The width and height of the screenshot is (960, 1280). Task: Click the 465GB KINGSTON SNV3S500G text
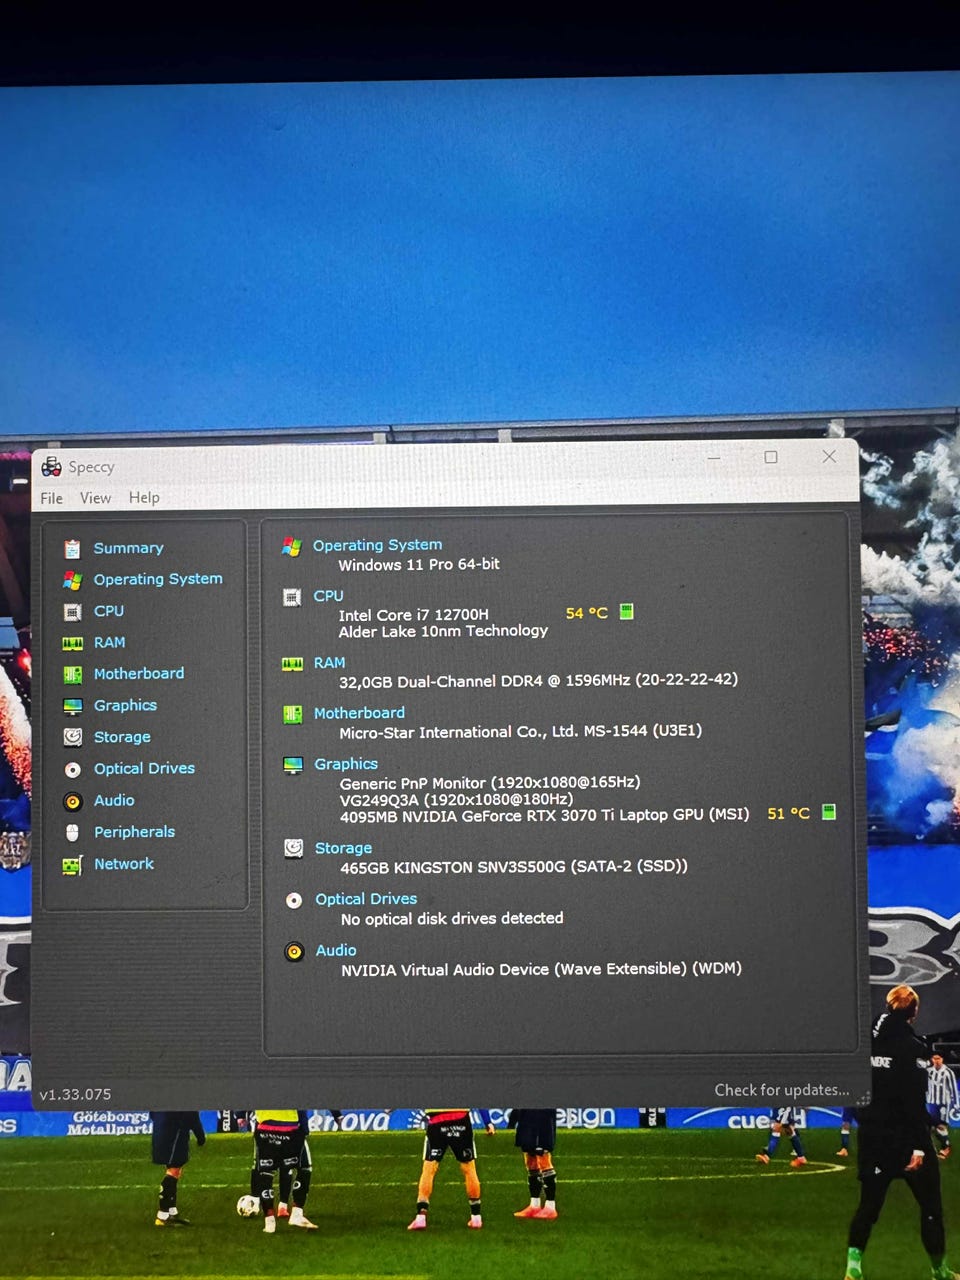click(514, 867)
